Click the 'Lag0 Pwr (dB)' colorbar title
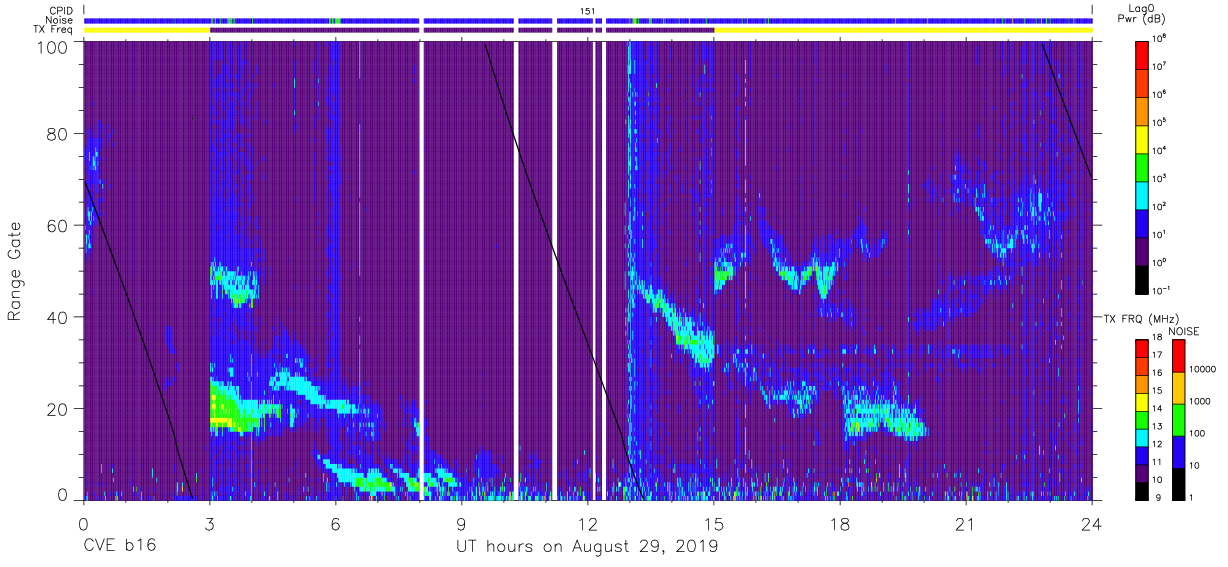Viewport: 1228px width, 567px height. click(x=1143, y=14)
